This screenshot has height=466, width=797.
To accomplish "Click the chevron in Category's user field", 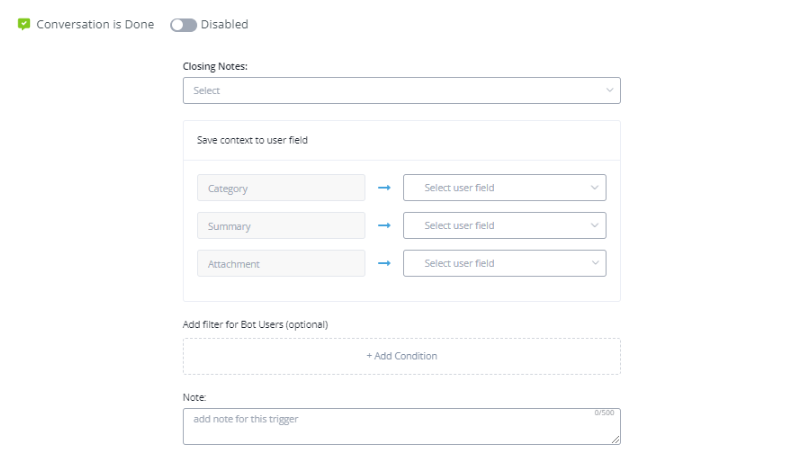I will (x=595, y=188).
